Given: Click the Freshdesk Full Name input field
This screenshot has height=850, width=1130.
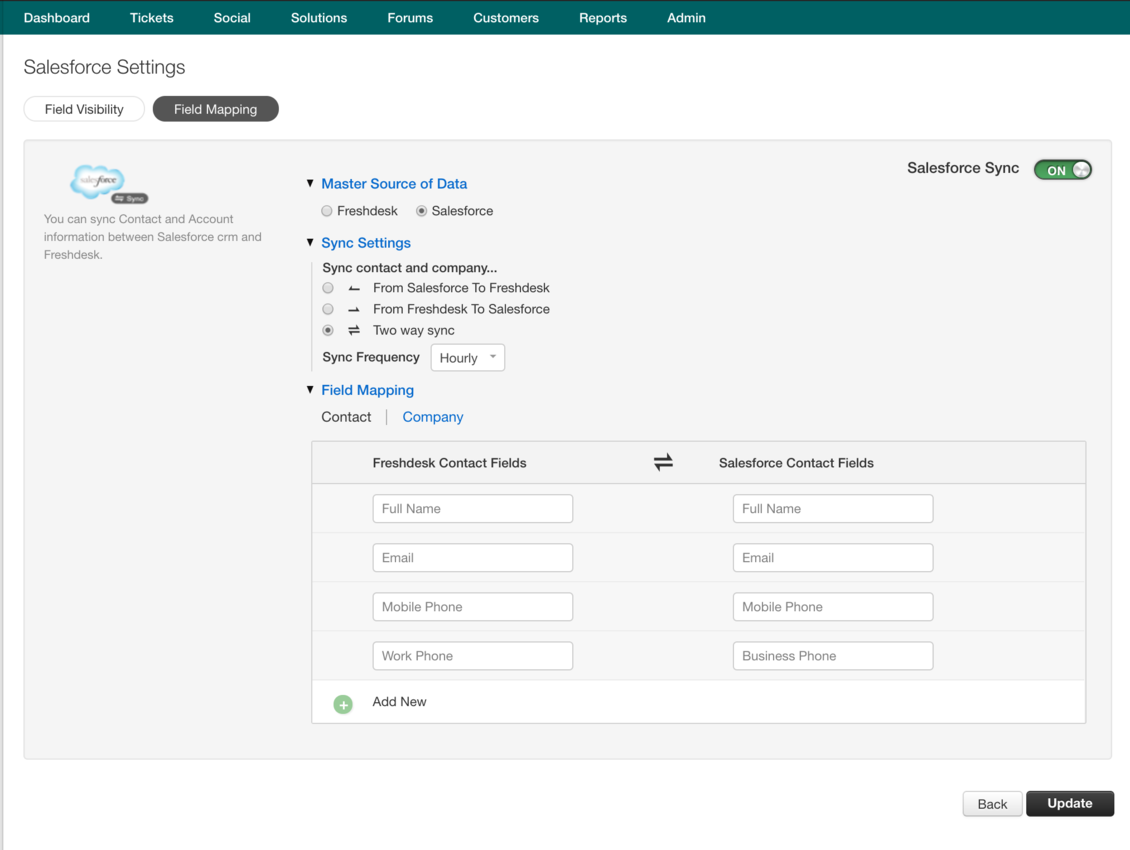Looking at the screenshot, I should click(472, 508).
